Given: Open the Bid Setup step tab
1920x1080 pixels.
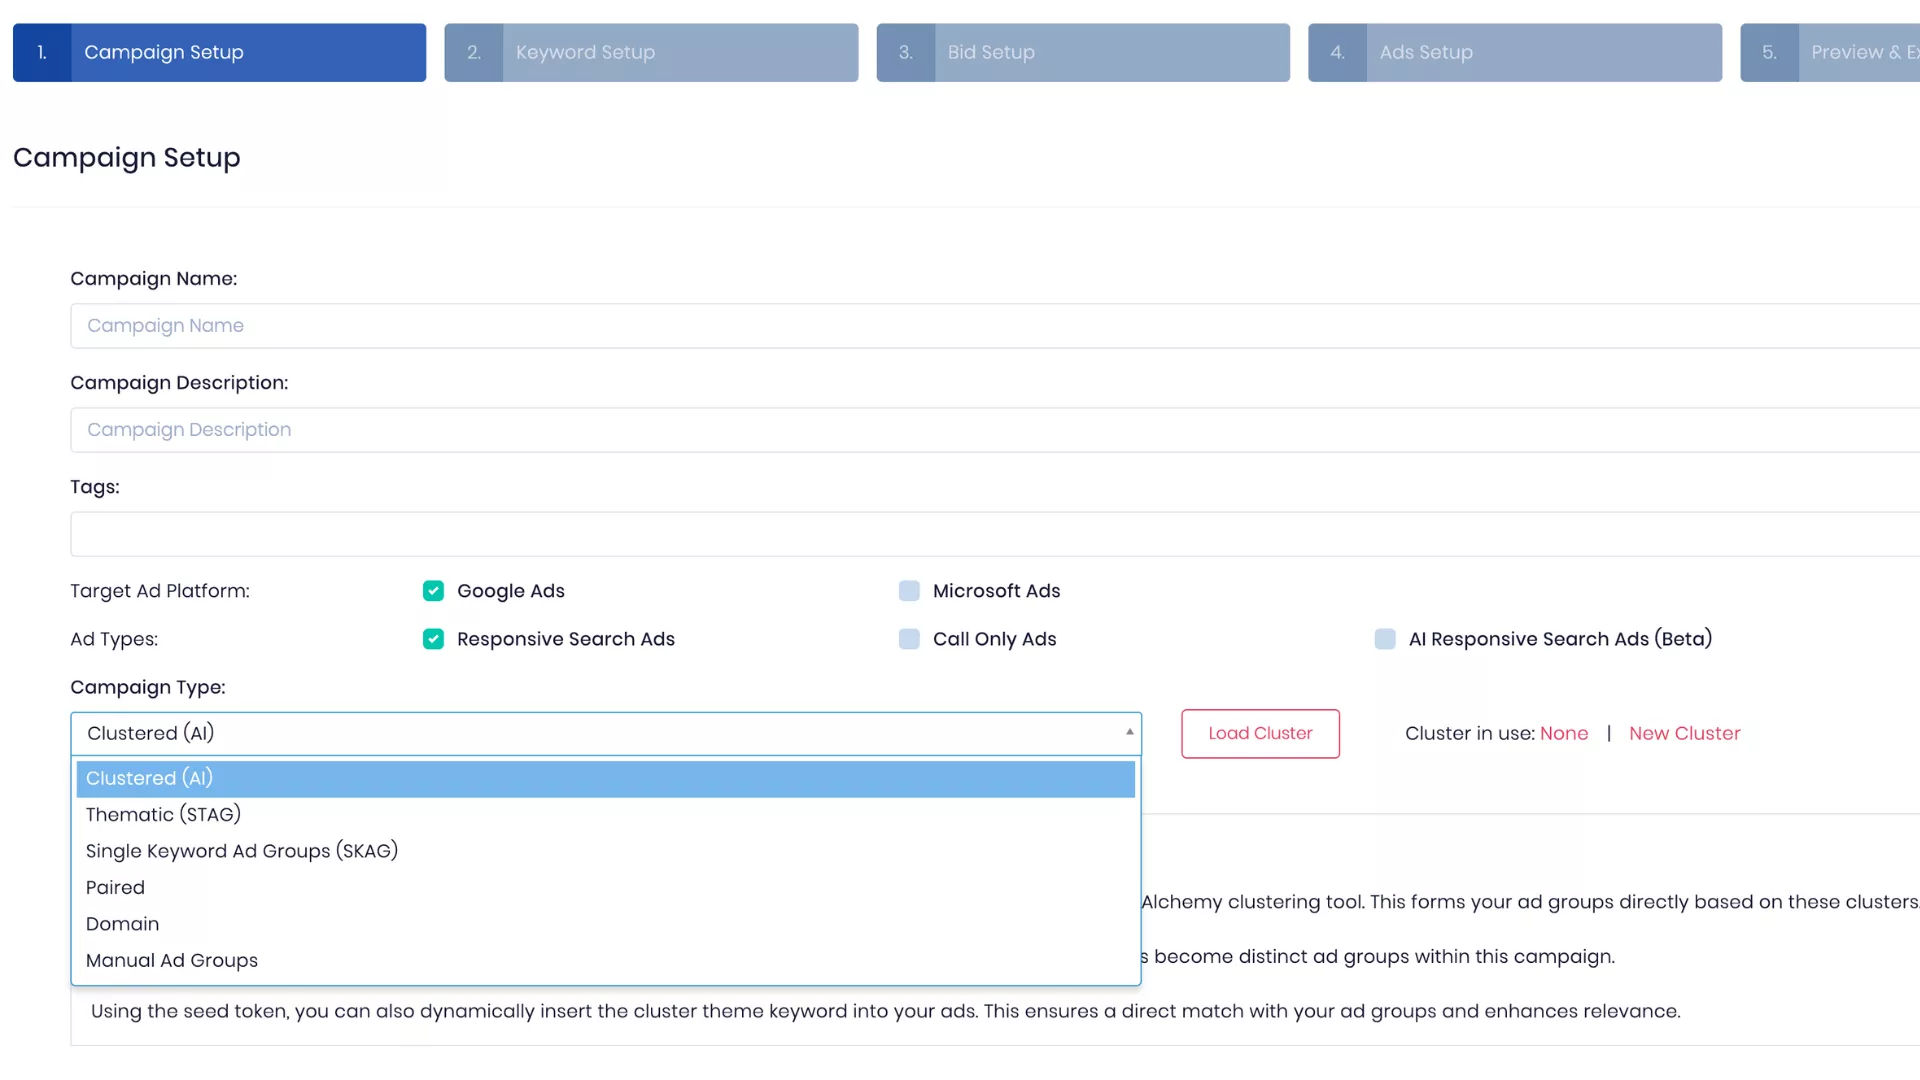Looking at the screenshot, I should click(x=1083, y=52).
